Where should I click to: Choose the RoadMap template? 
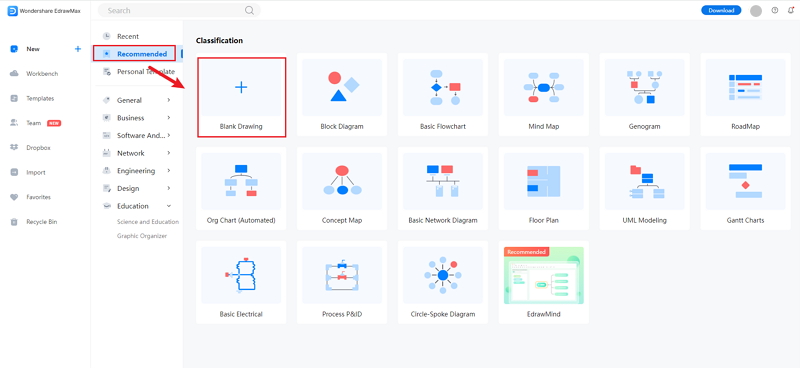coord(745,95)
